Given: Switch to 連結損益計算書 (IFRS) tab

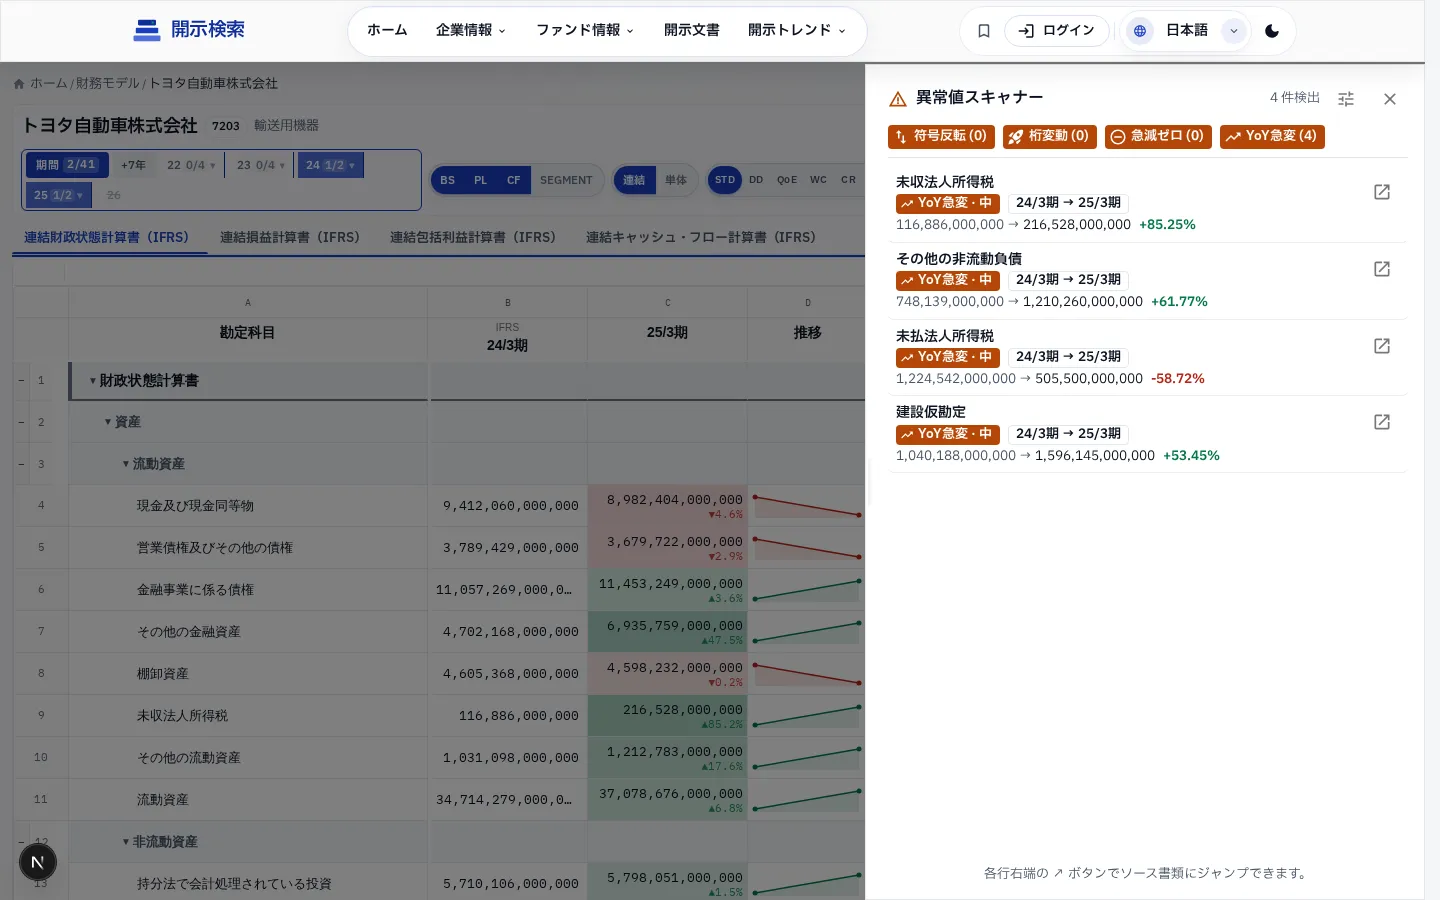Looking at the screenshot, I should (290, 237).
